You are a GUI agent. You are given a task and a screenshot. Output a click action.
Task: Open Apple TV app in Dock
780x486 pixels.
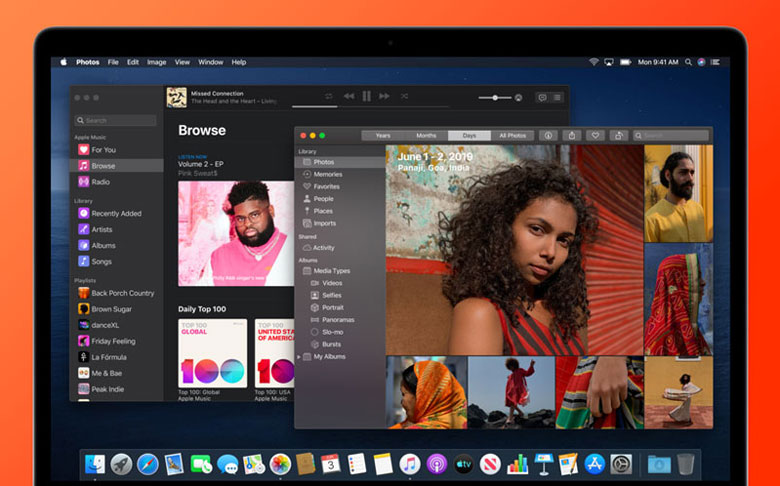[463, 464]
